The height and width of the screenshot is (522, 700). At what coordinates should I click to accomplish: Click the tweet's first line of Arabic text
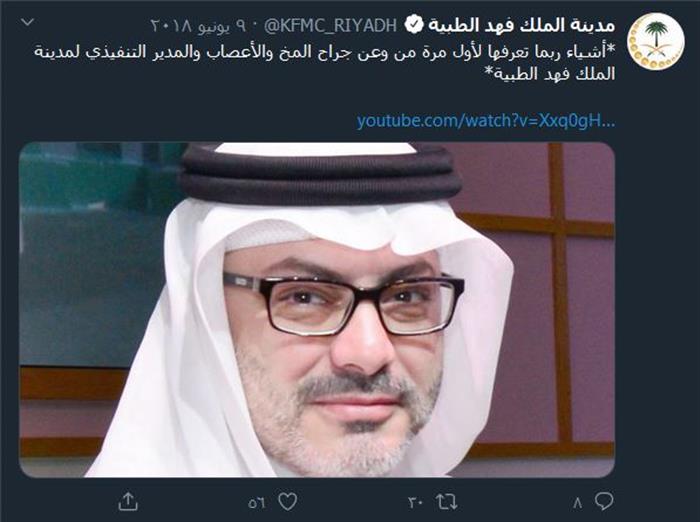(x=325, y=52)
